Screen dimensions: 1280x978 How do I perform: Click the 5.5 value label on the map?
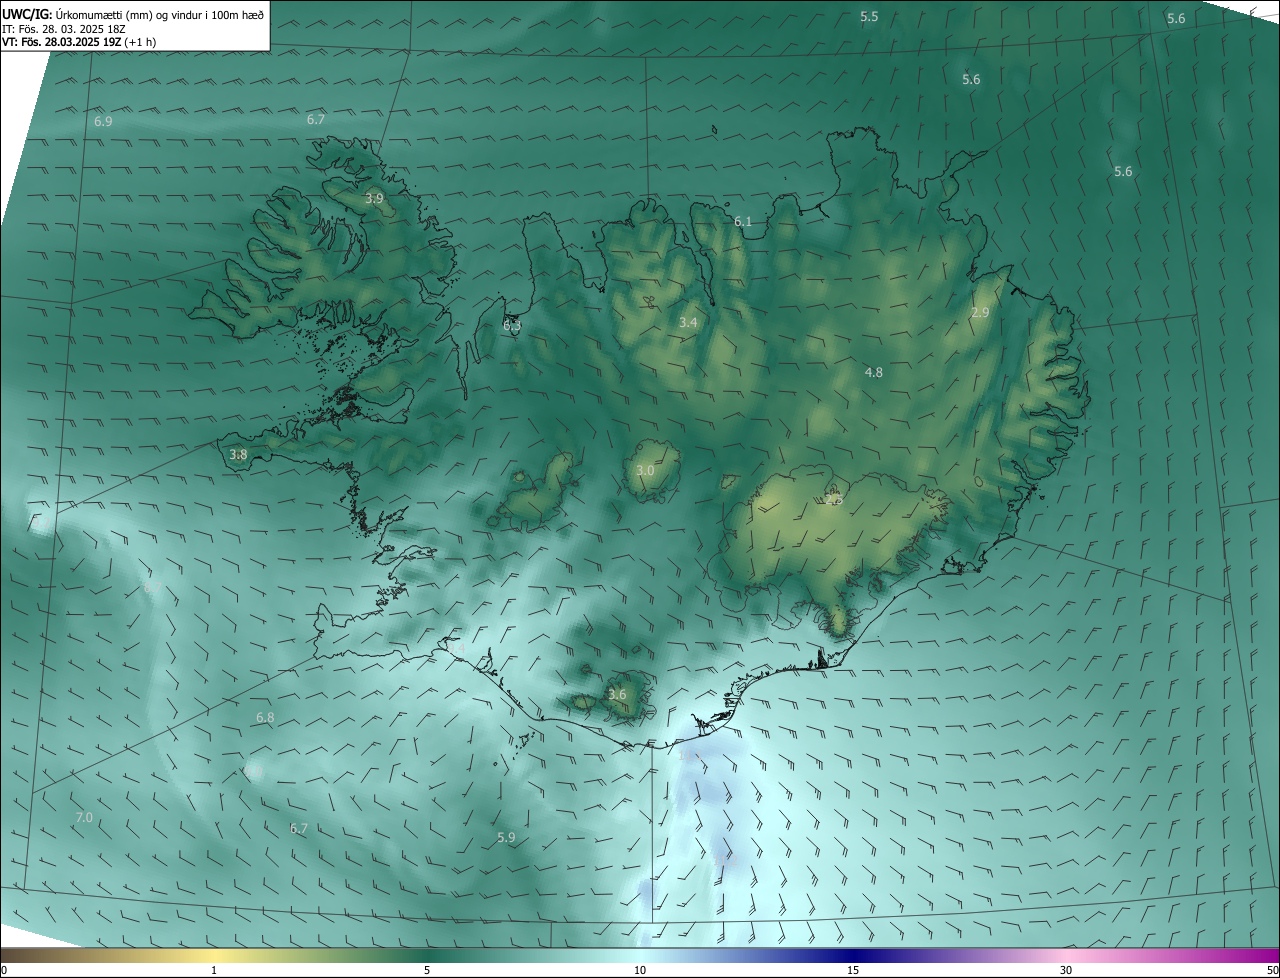(x=869, y=17)
